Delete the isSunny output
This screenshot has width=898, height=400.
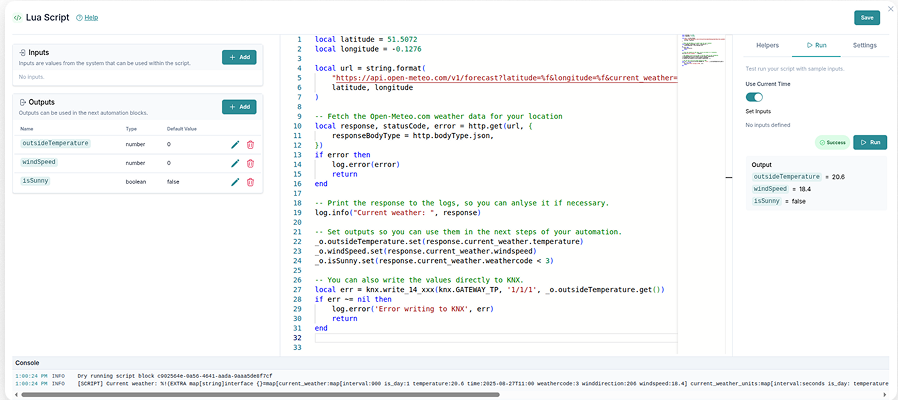(x=250, y=182)
